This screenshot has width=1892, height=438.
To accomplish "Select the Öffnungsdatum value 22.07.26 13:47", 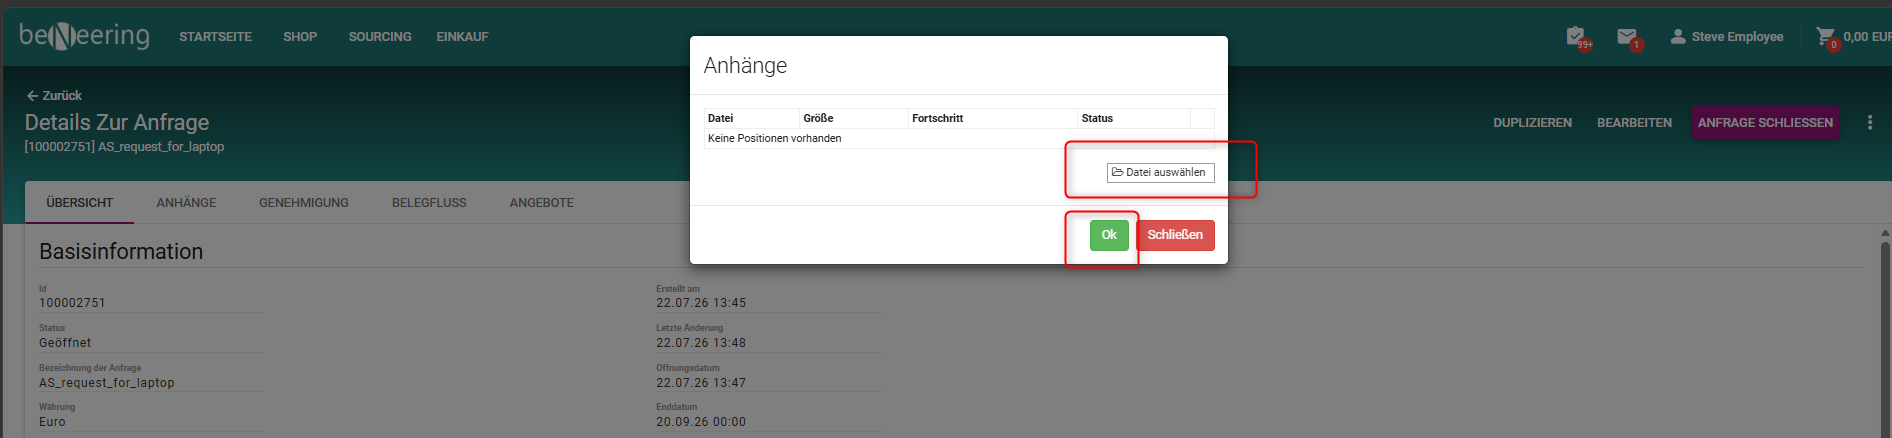I will pyautogui.click(x=701, y=383).
